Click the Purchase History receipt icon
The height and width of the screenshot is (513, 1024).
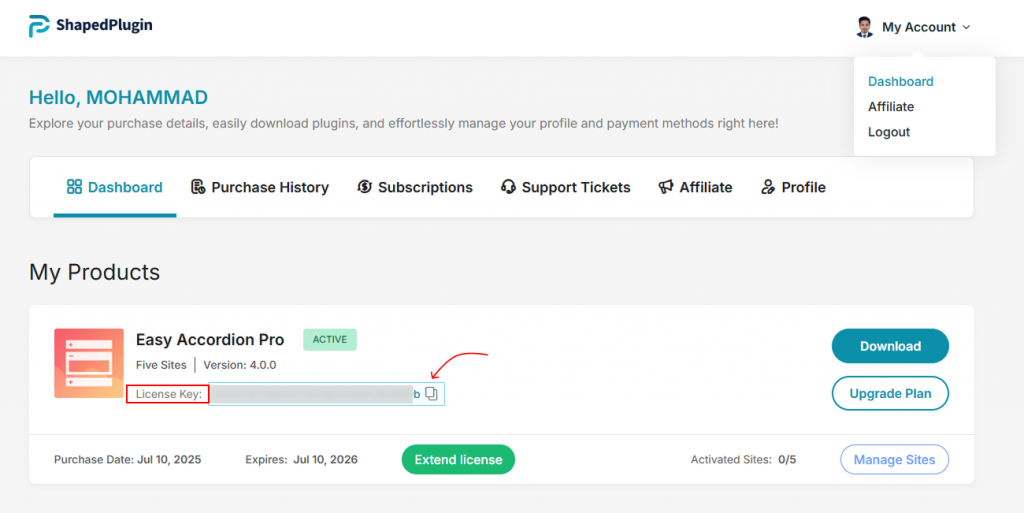click(198, 187)
